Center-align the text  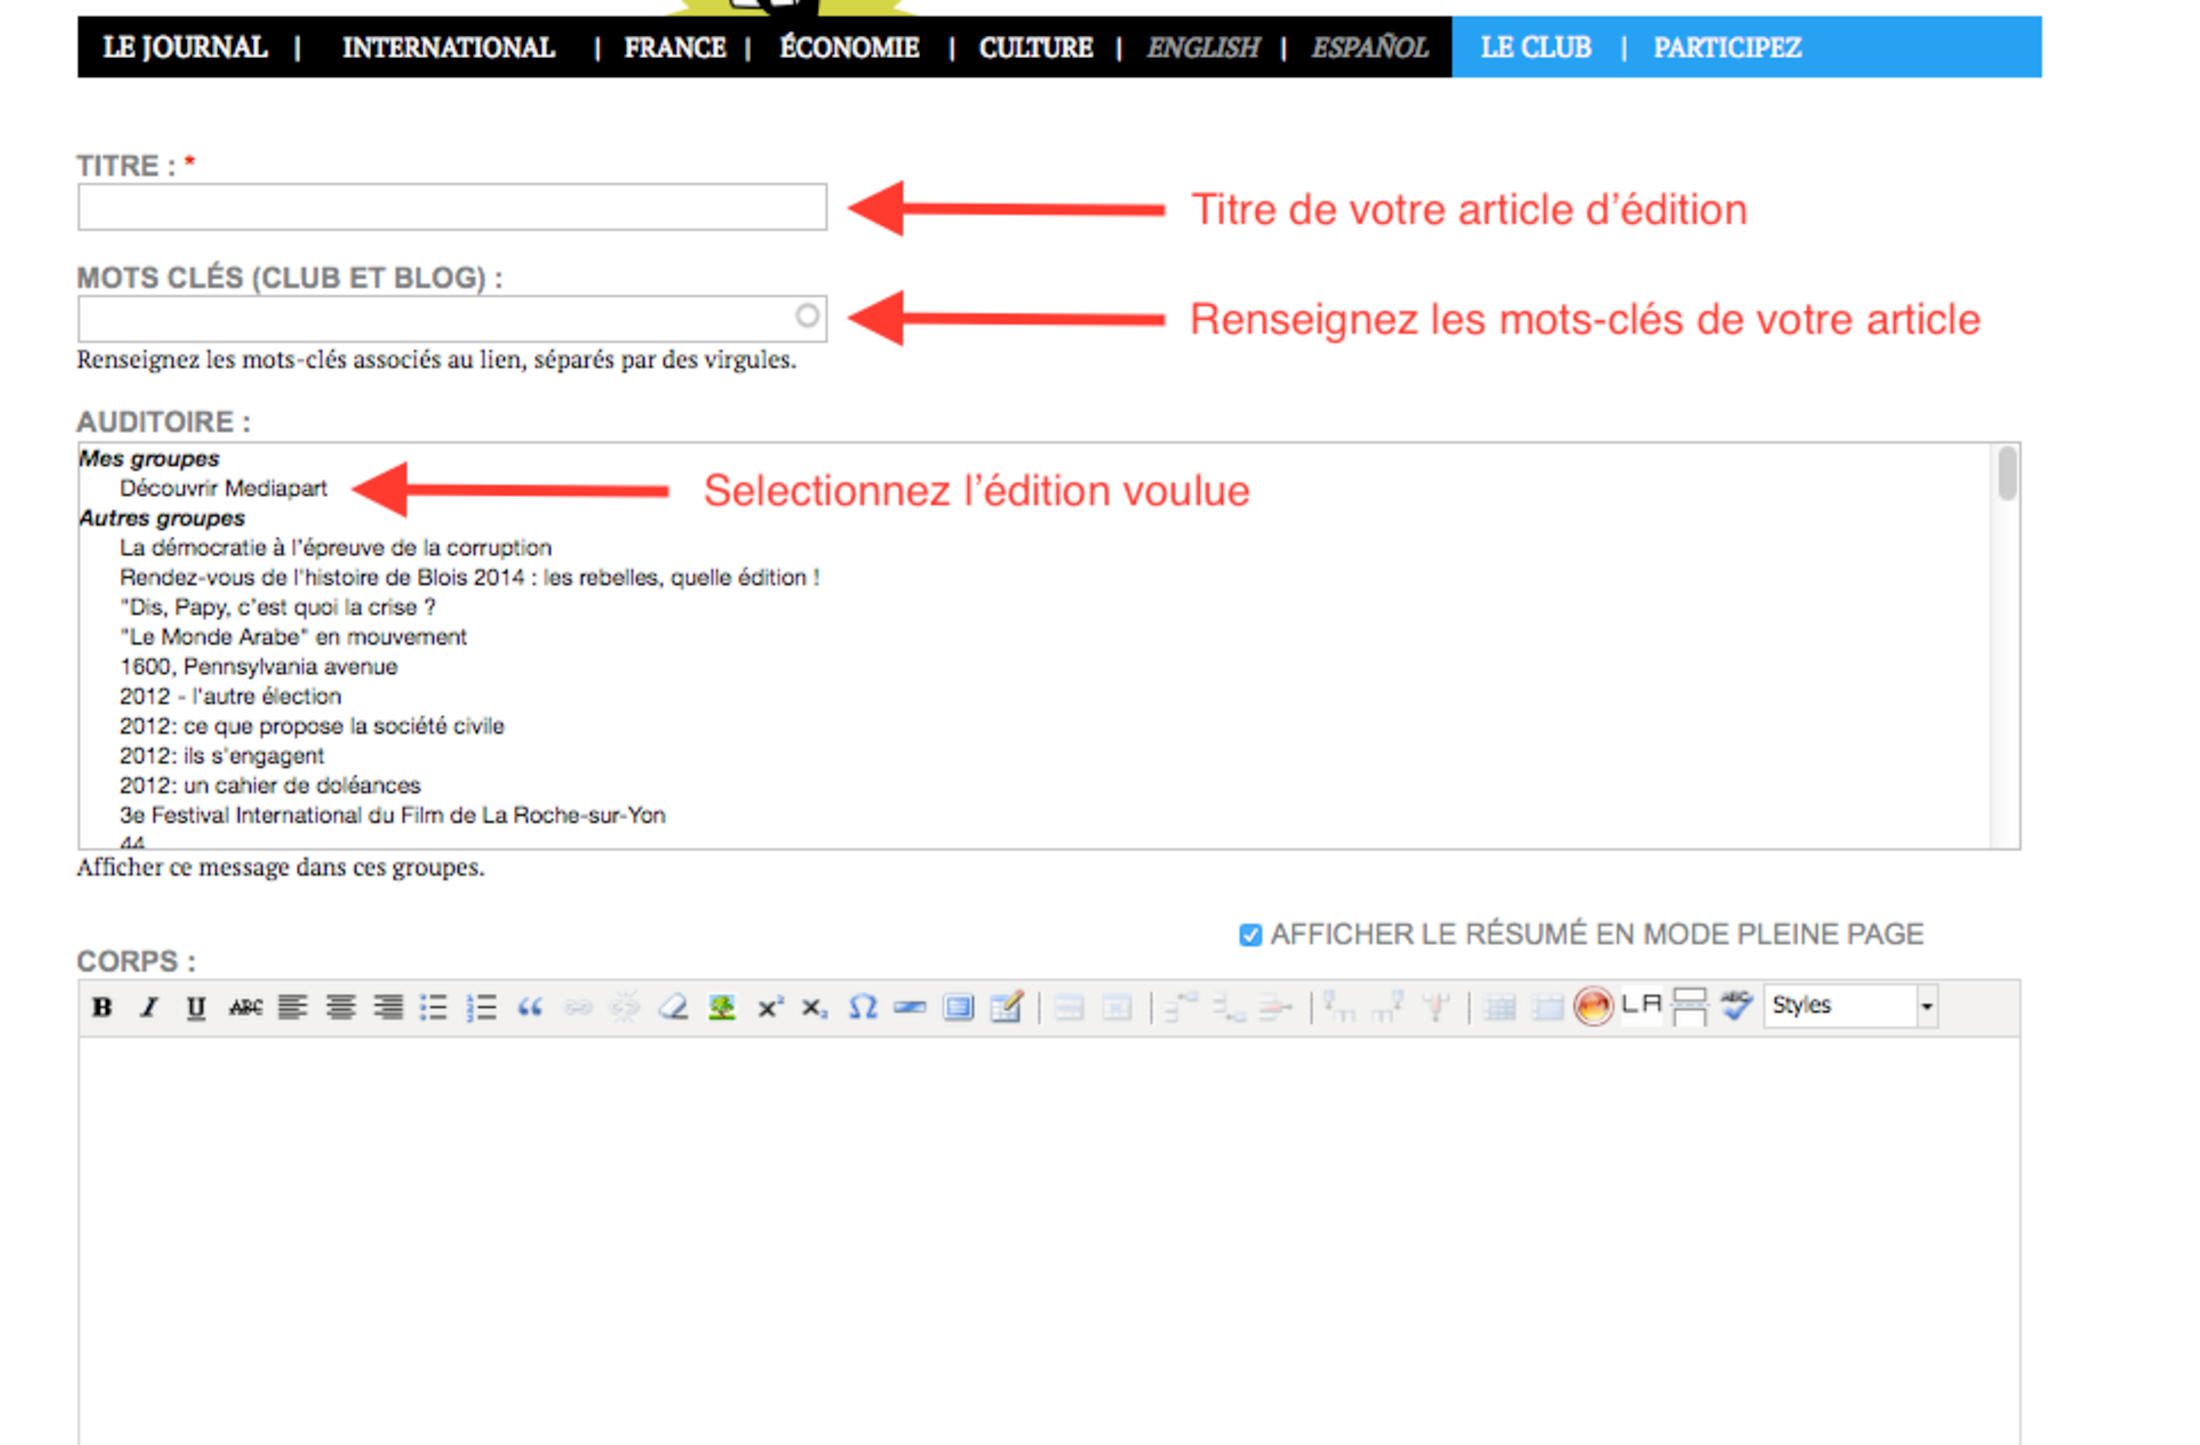[x=340, y=1007]
